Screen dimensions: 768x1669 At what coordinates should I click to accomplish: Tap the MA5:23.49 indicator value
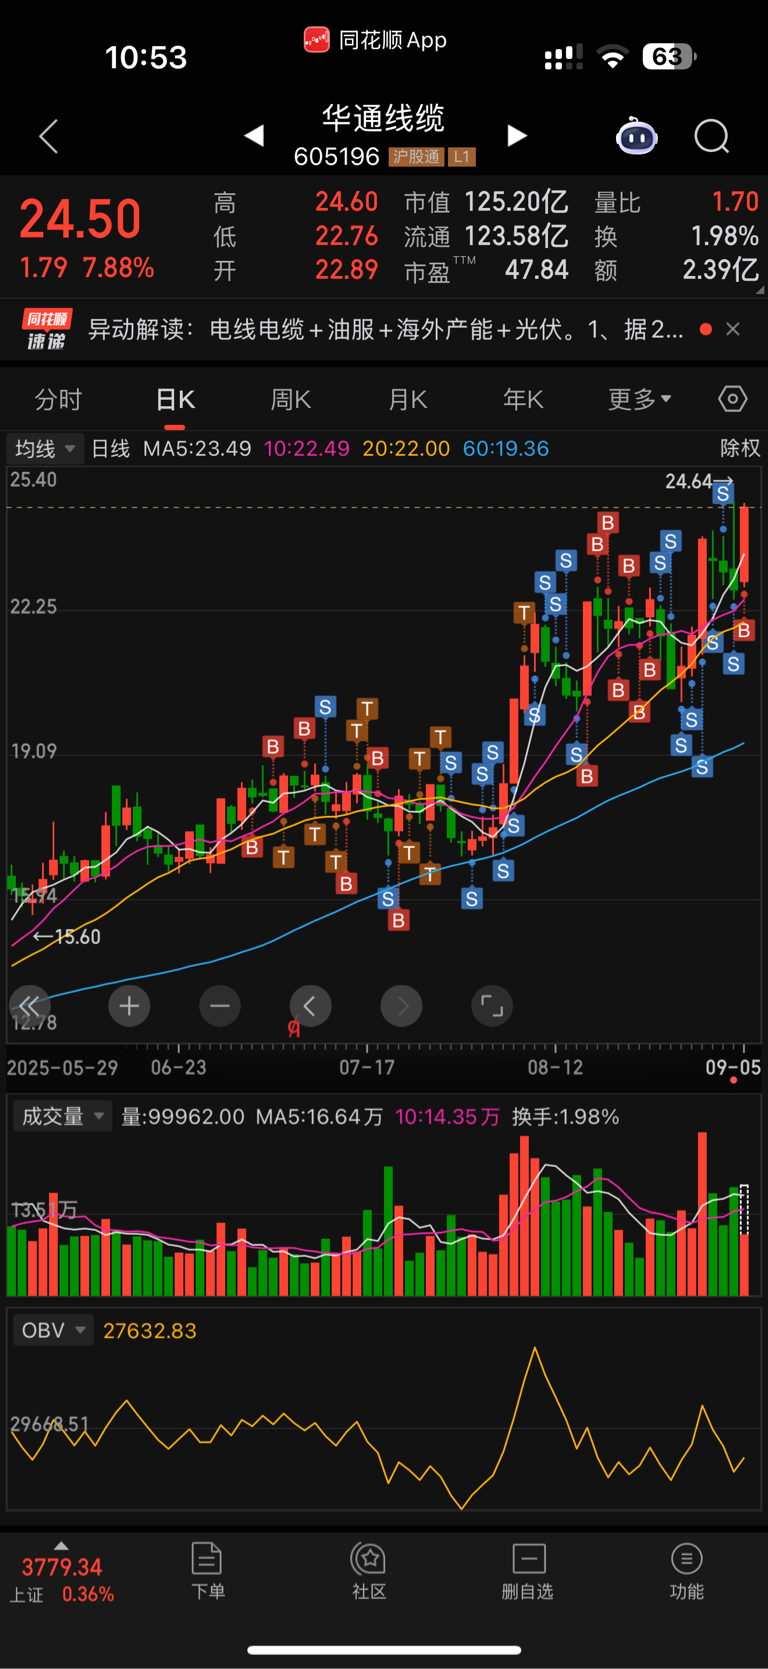point(197,449)
